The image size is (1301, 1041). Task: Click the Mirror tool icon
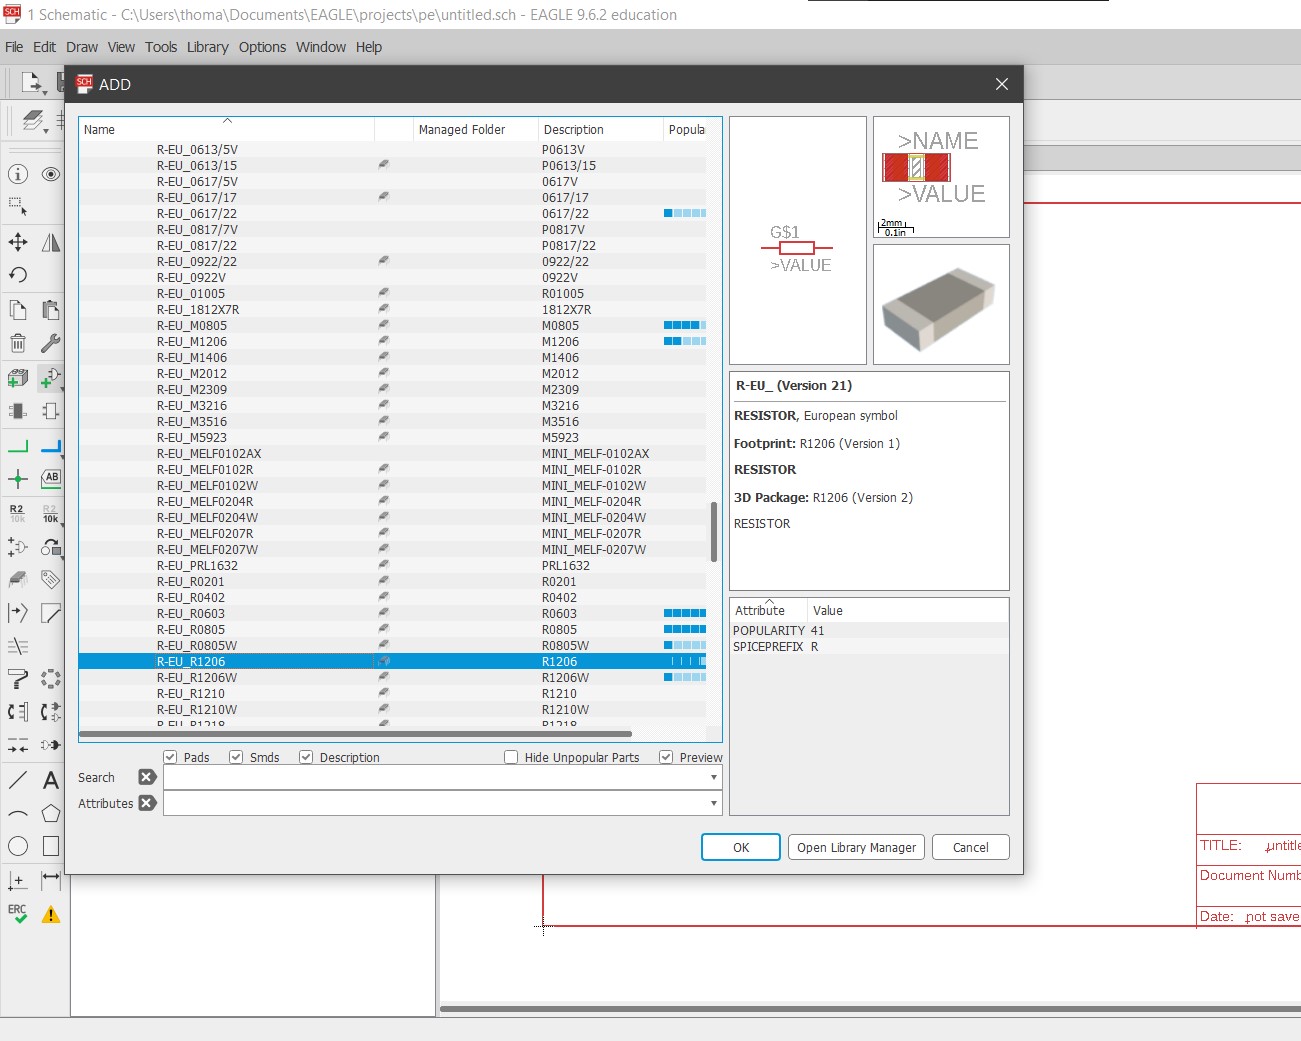pyautogui.click(x=51, y=242)
